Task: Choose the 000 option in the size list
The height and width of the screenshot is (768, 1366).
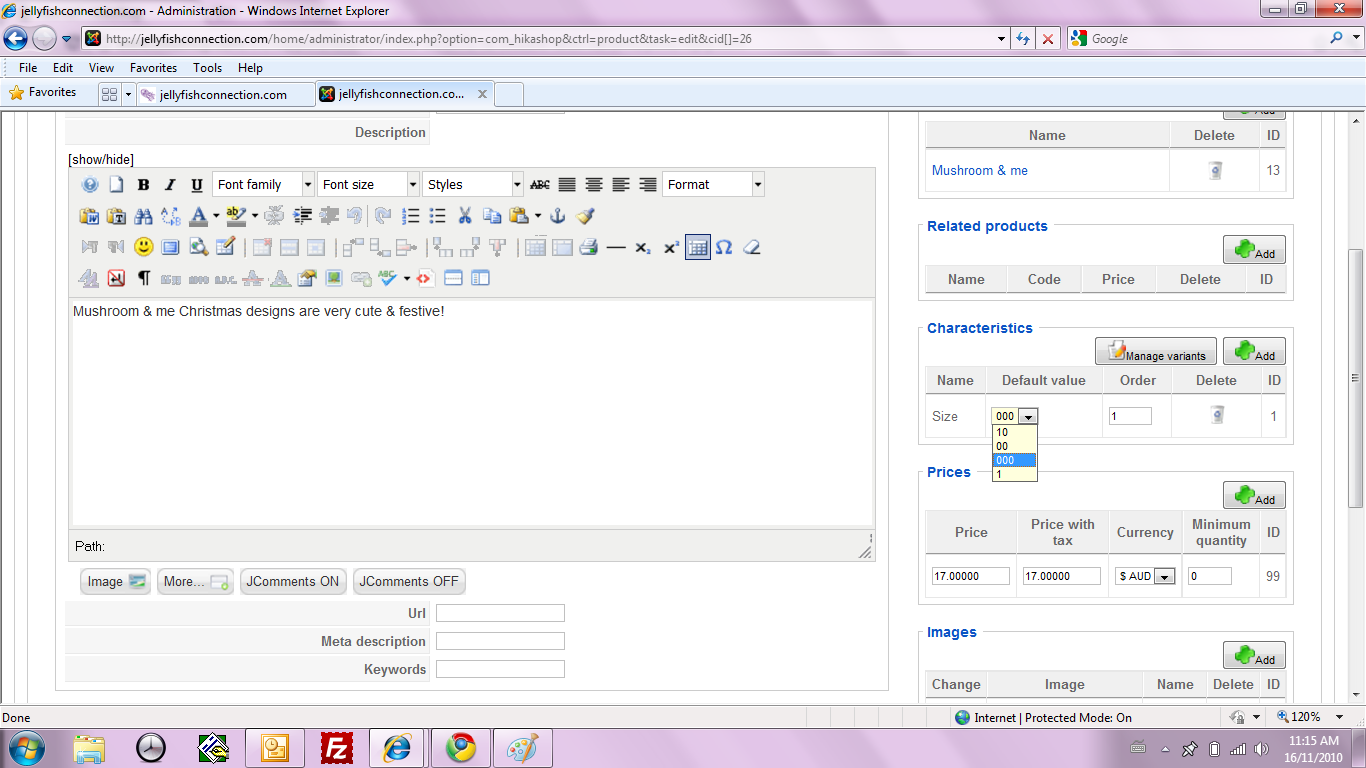Action: (1014, 460)
